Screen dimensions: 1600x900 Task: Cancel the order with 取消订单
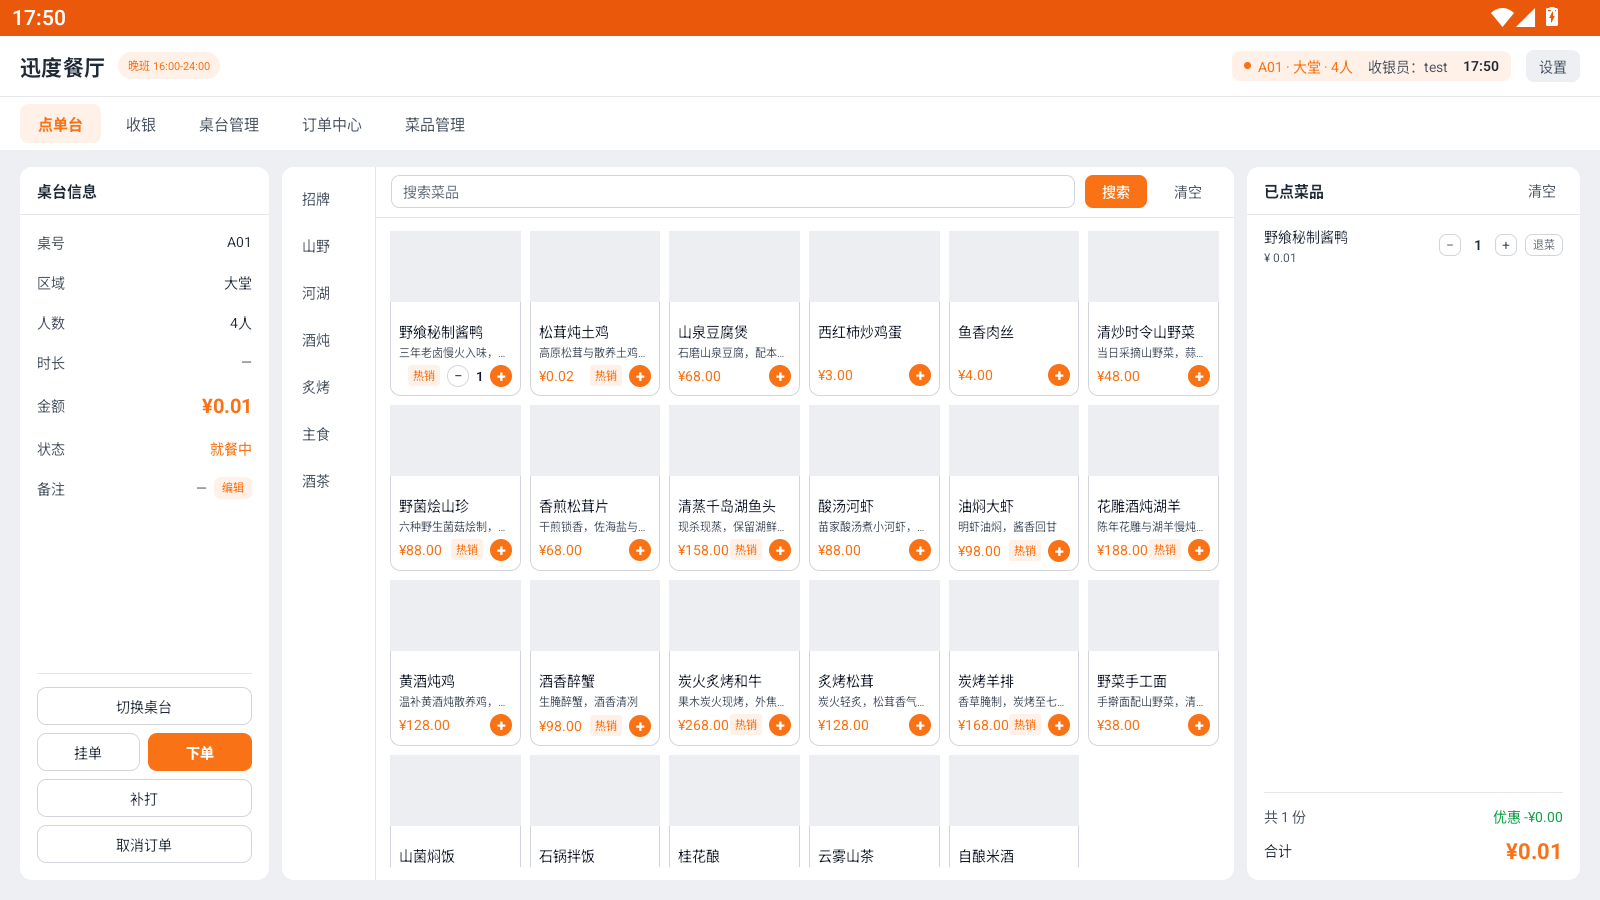[144, 844]
